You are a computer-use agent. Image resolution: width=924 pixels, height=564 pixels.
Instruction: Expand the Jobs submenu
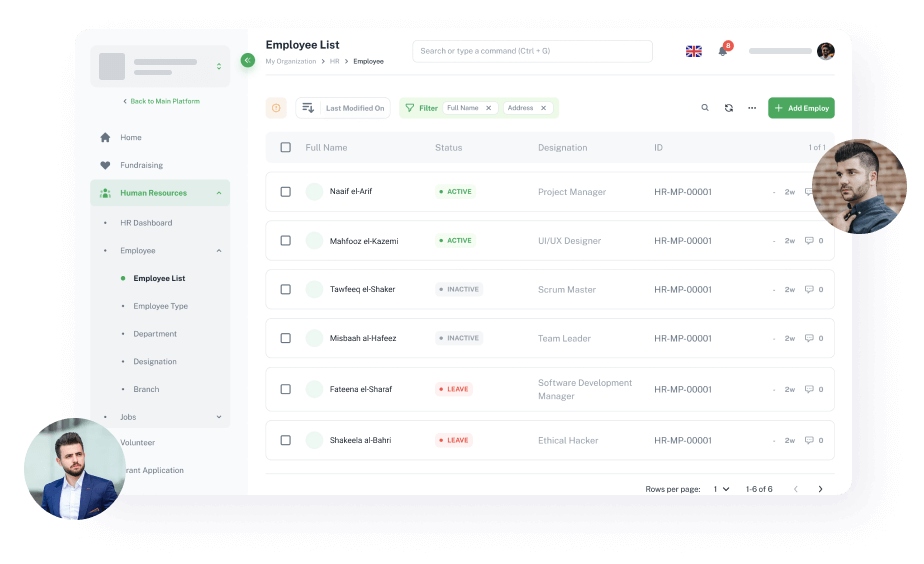tap(219, 417)
